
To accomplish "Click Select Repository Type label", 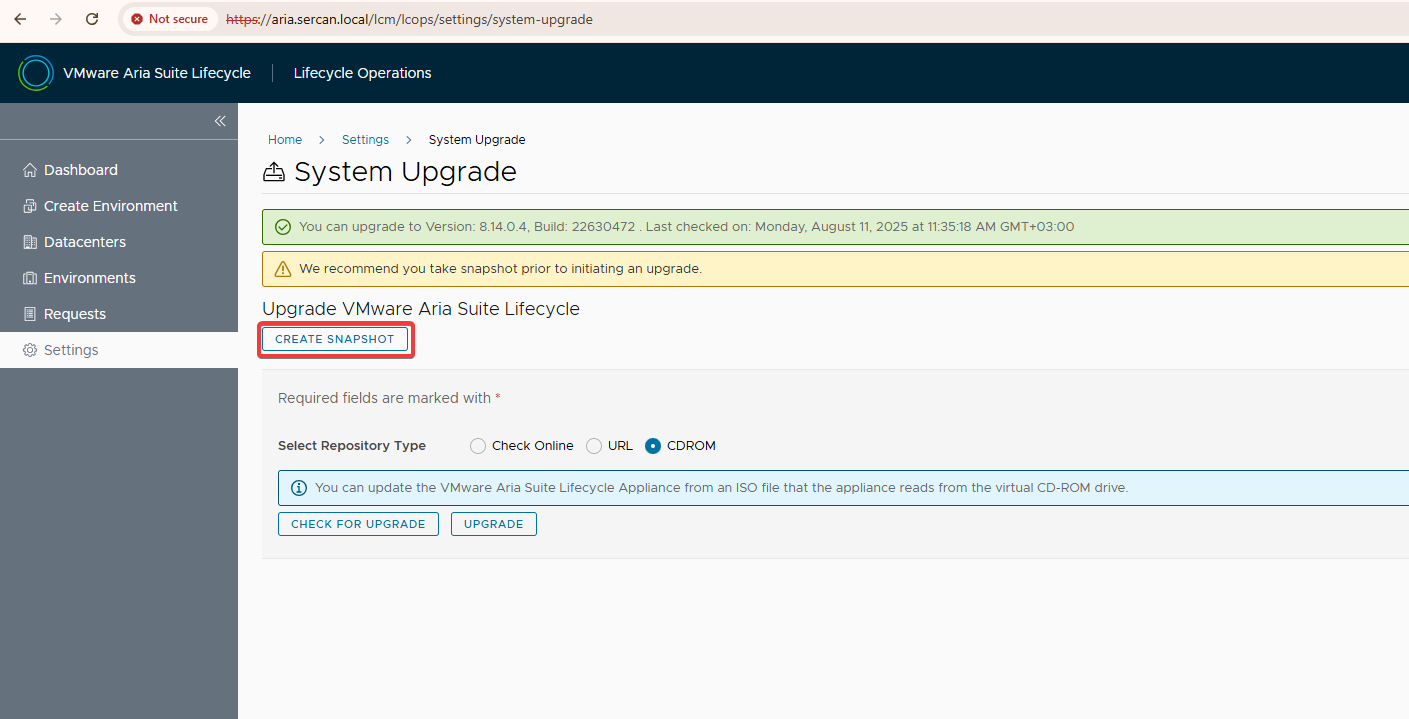I will [x=352, y=446].
